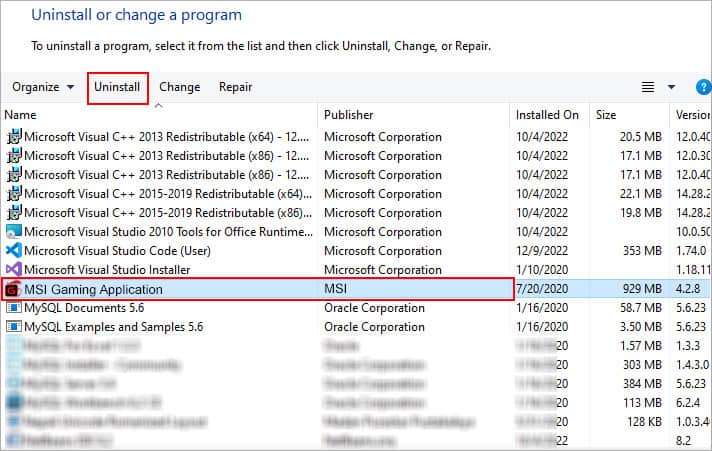The image size is (712, 451).
Task: Sort by the Installed On column header
Action: 547,115
